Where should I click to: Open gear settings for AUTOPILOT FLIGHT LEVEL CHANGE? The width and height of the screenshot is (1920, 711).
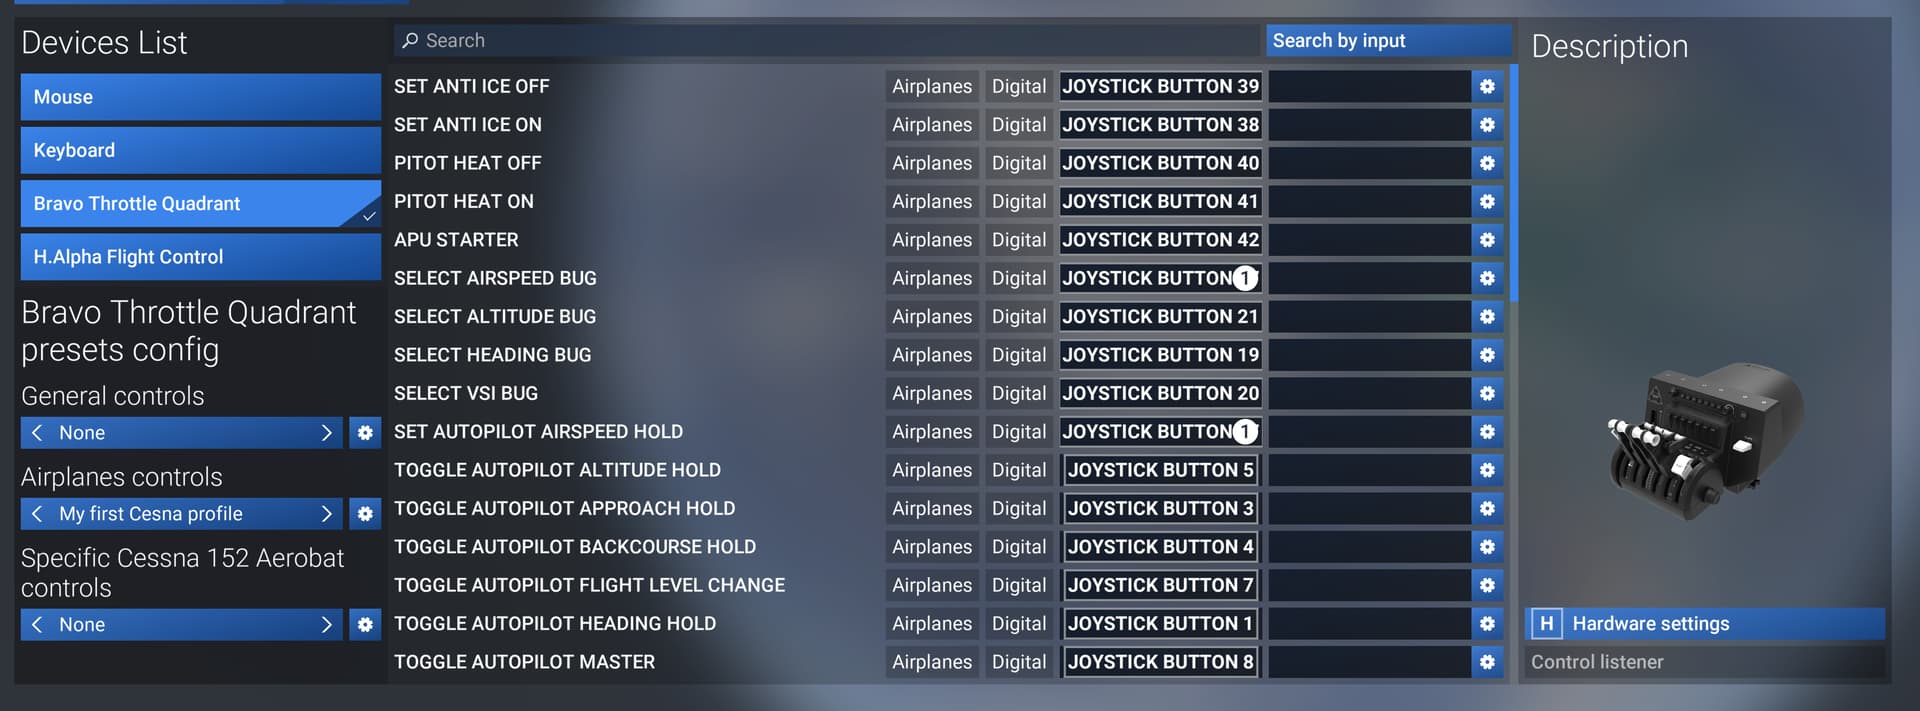tap(1487, 585)
